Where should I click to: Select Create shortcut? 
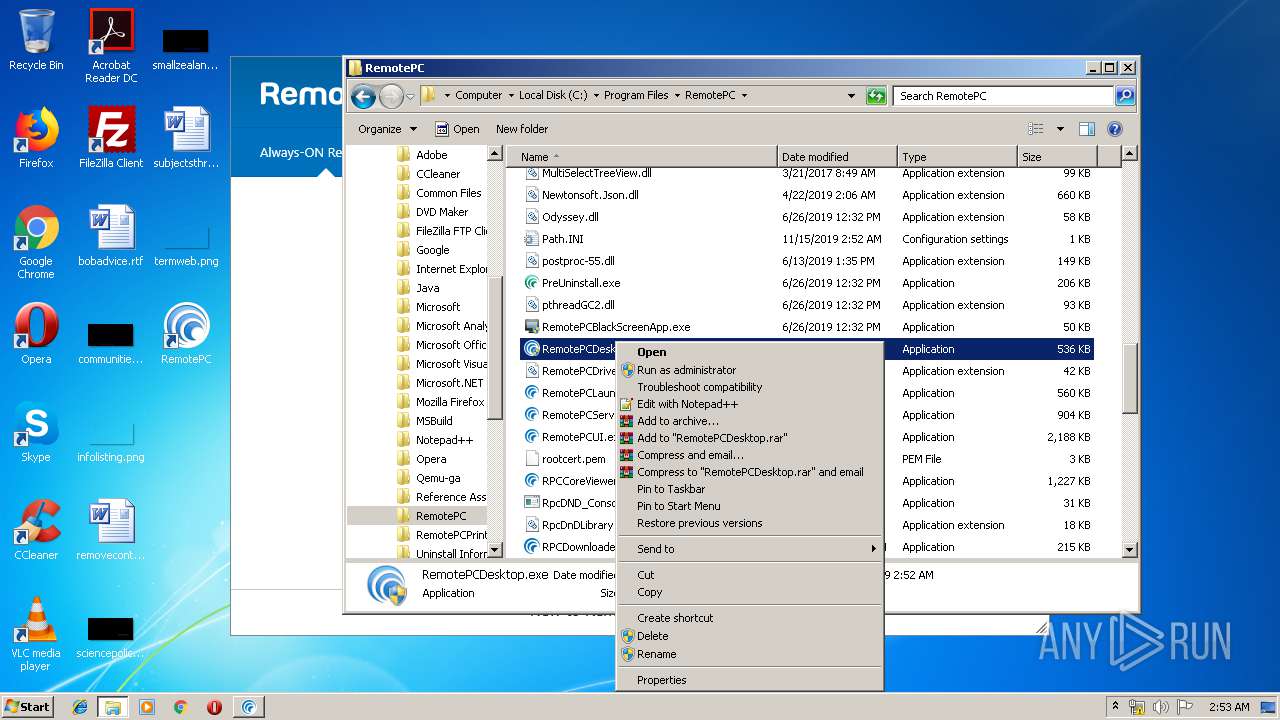coord(749,618)
